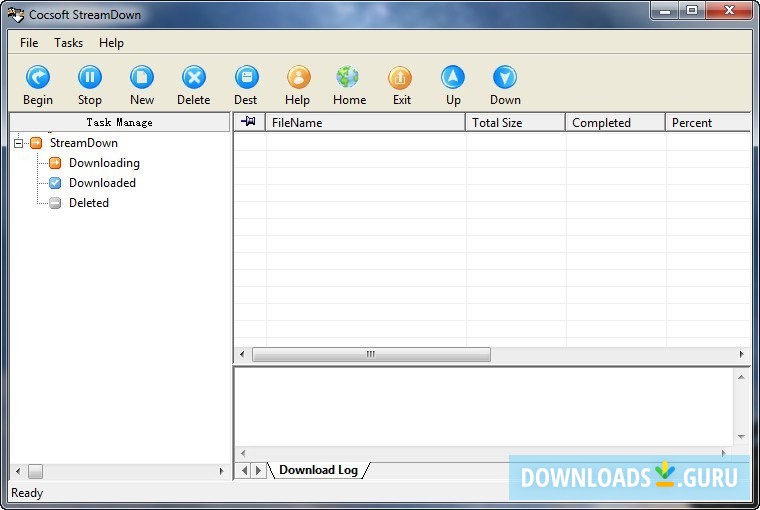Viewport: 760px width, 510px height.
Task: Click the Begin toolbar icon
Action: point(38,77)
